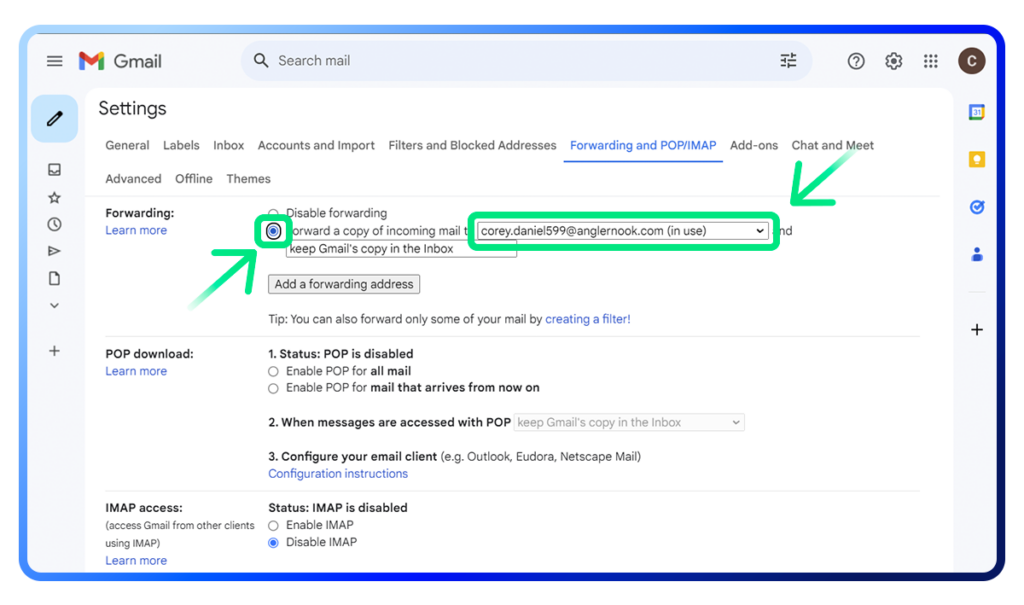Screen dimensions: 1024x605
Task: Open the Support help icon
Action: point(856,61)
